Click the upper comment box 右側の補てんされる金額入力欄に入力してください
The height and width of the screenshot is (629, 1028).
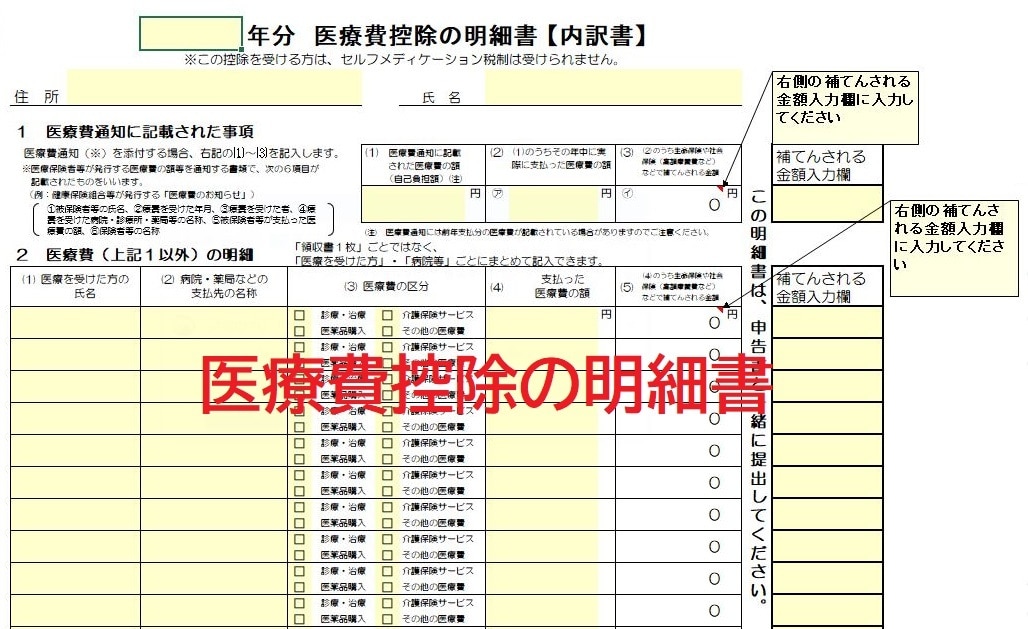tap(845, 108)
